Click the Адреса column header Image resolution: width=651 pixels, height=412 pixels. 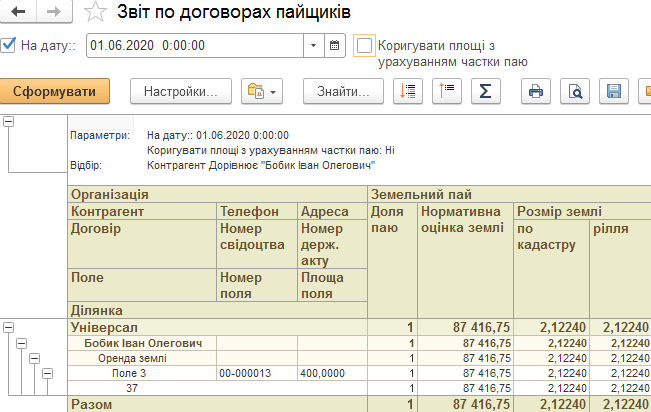[x=332, y=211]
